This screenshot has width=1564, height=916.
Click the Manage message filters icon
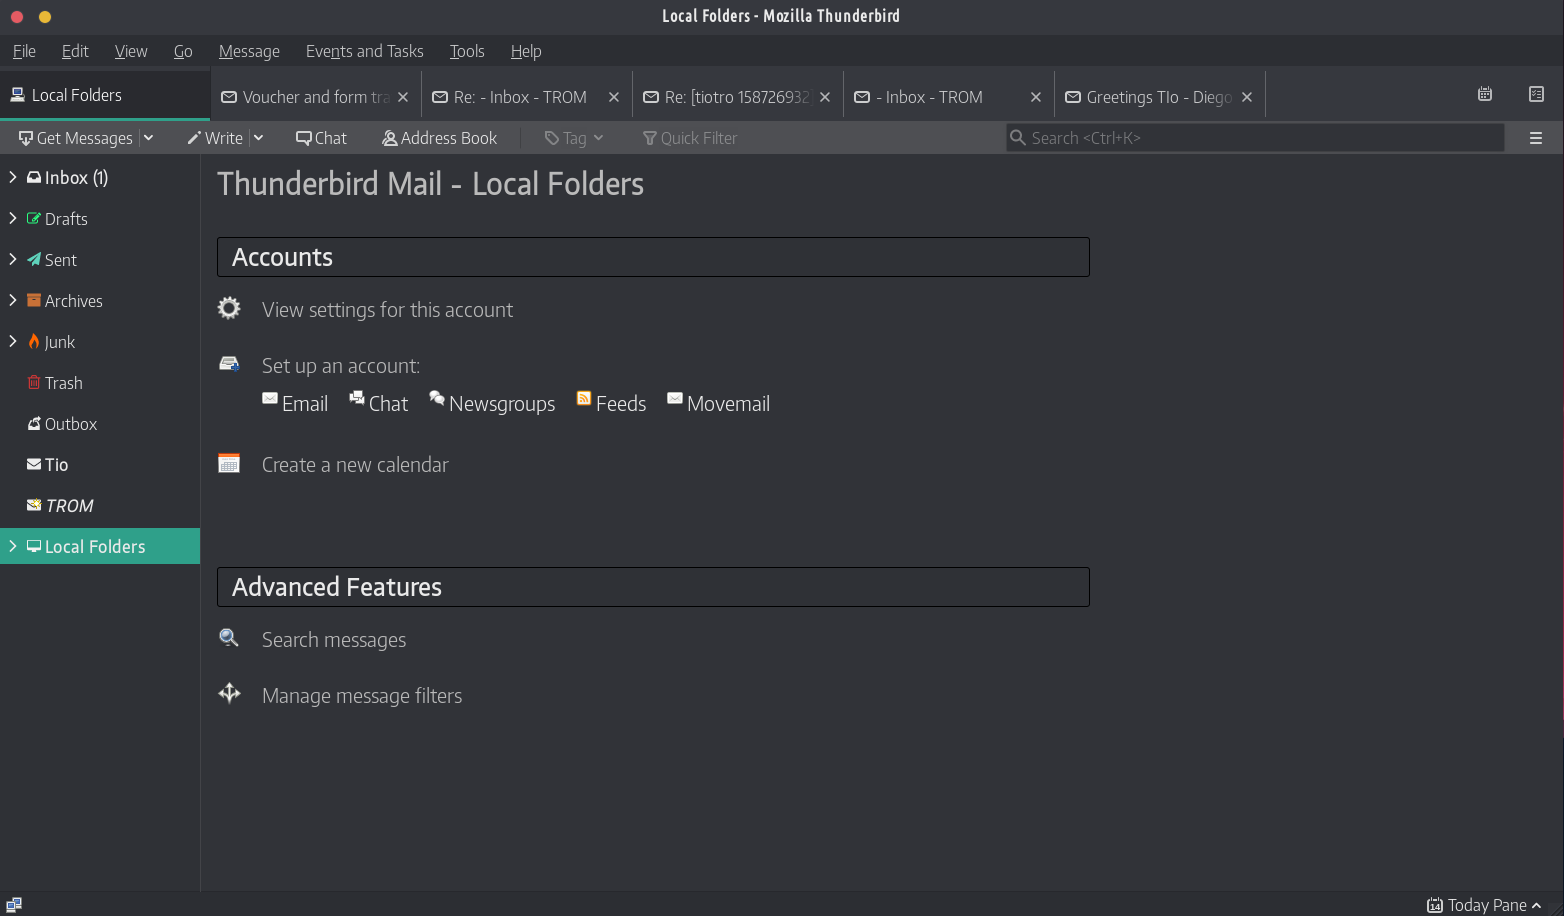pyautogui.click(x=229, y=693)
